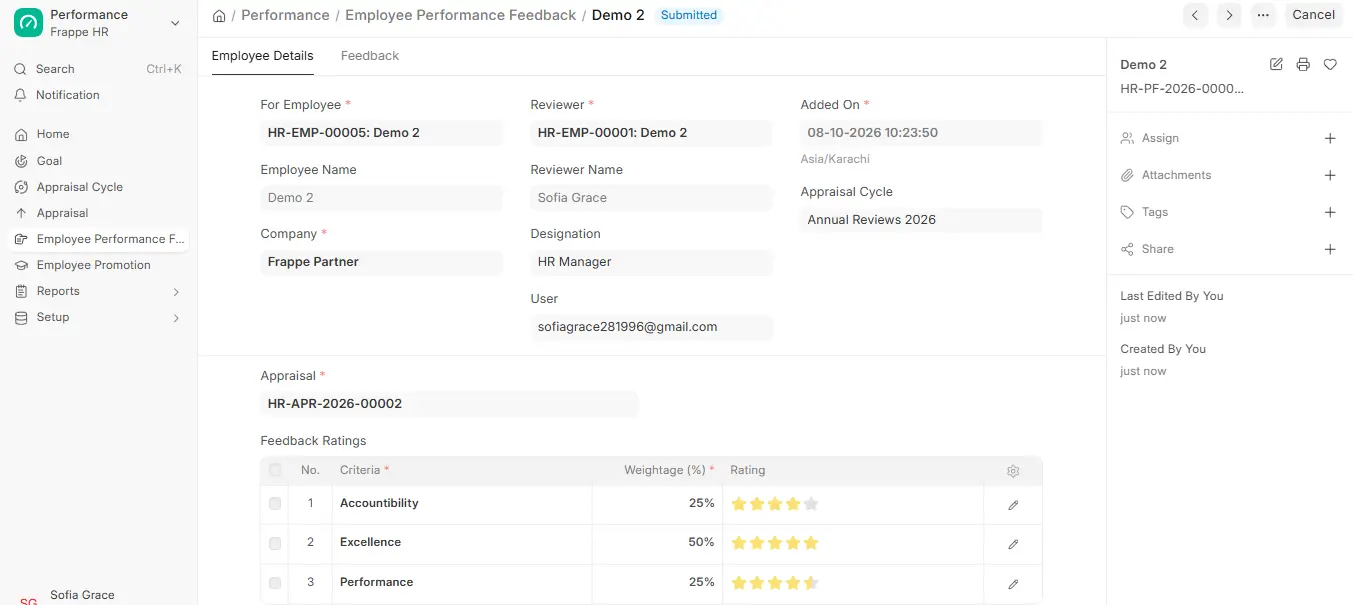Viewport: 1353px width, 605px height.
Task: Edit the Performance criteria row pencil icon
Action: 1013,584
